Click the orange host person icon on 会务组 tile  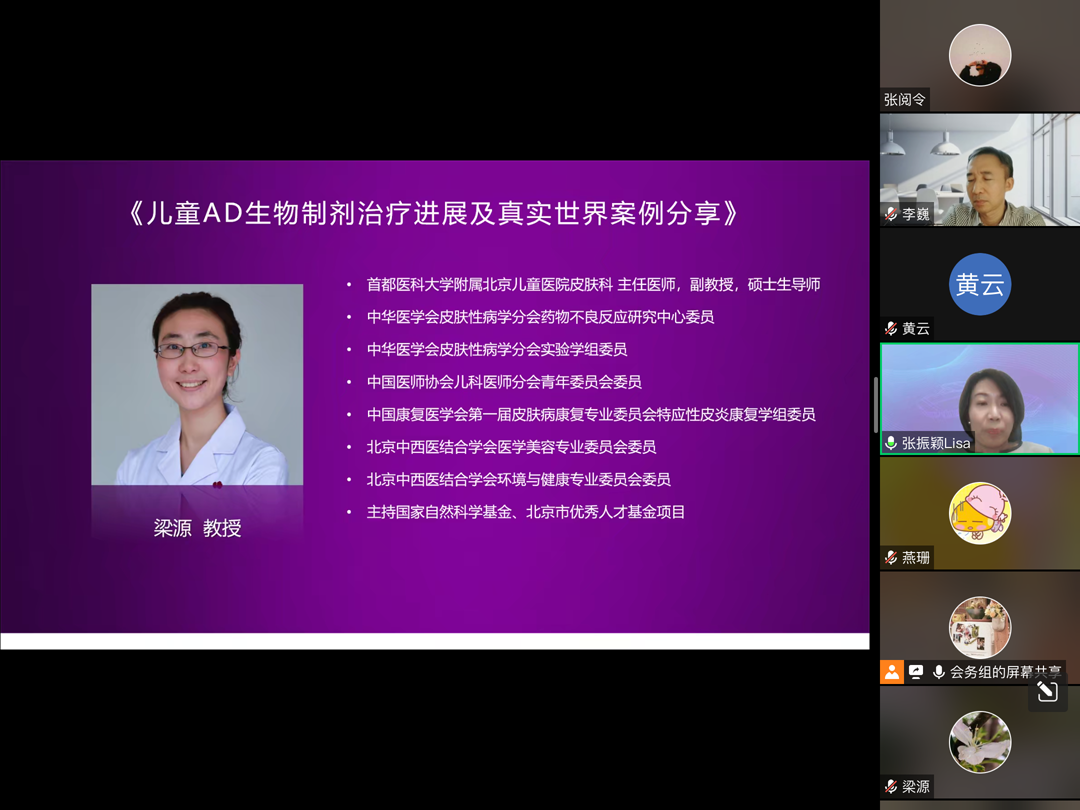pos(891,672)
